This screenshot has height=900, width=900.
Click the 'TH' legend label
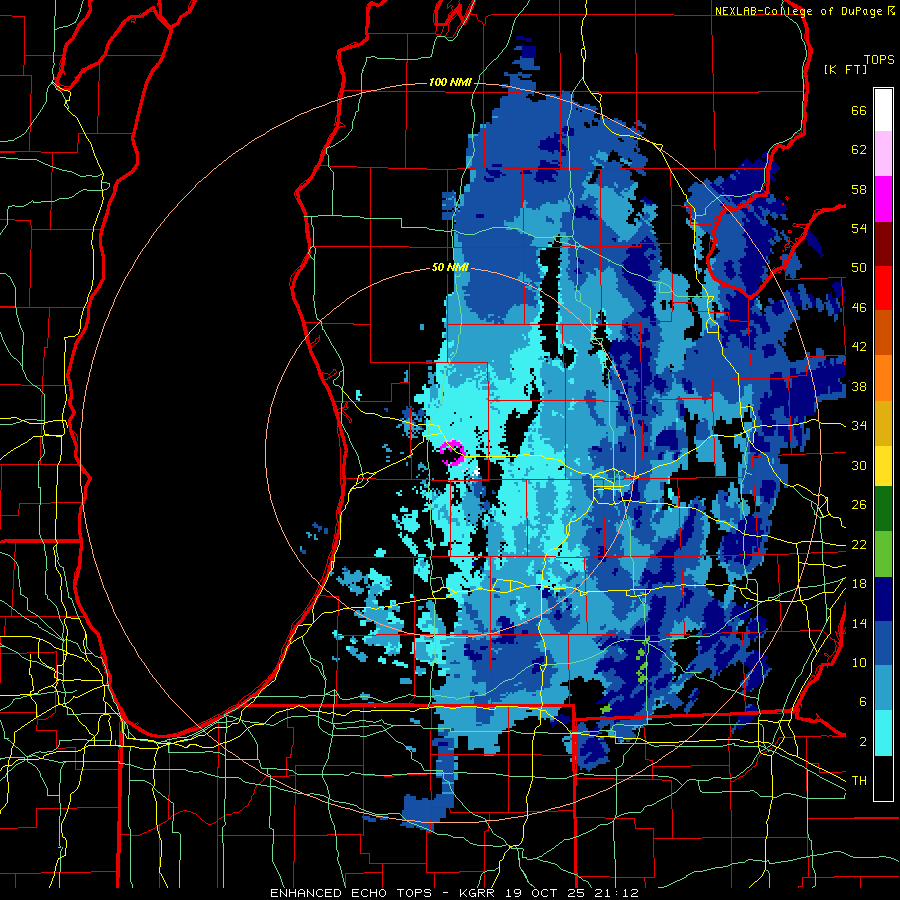click(859, 781)
